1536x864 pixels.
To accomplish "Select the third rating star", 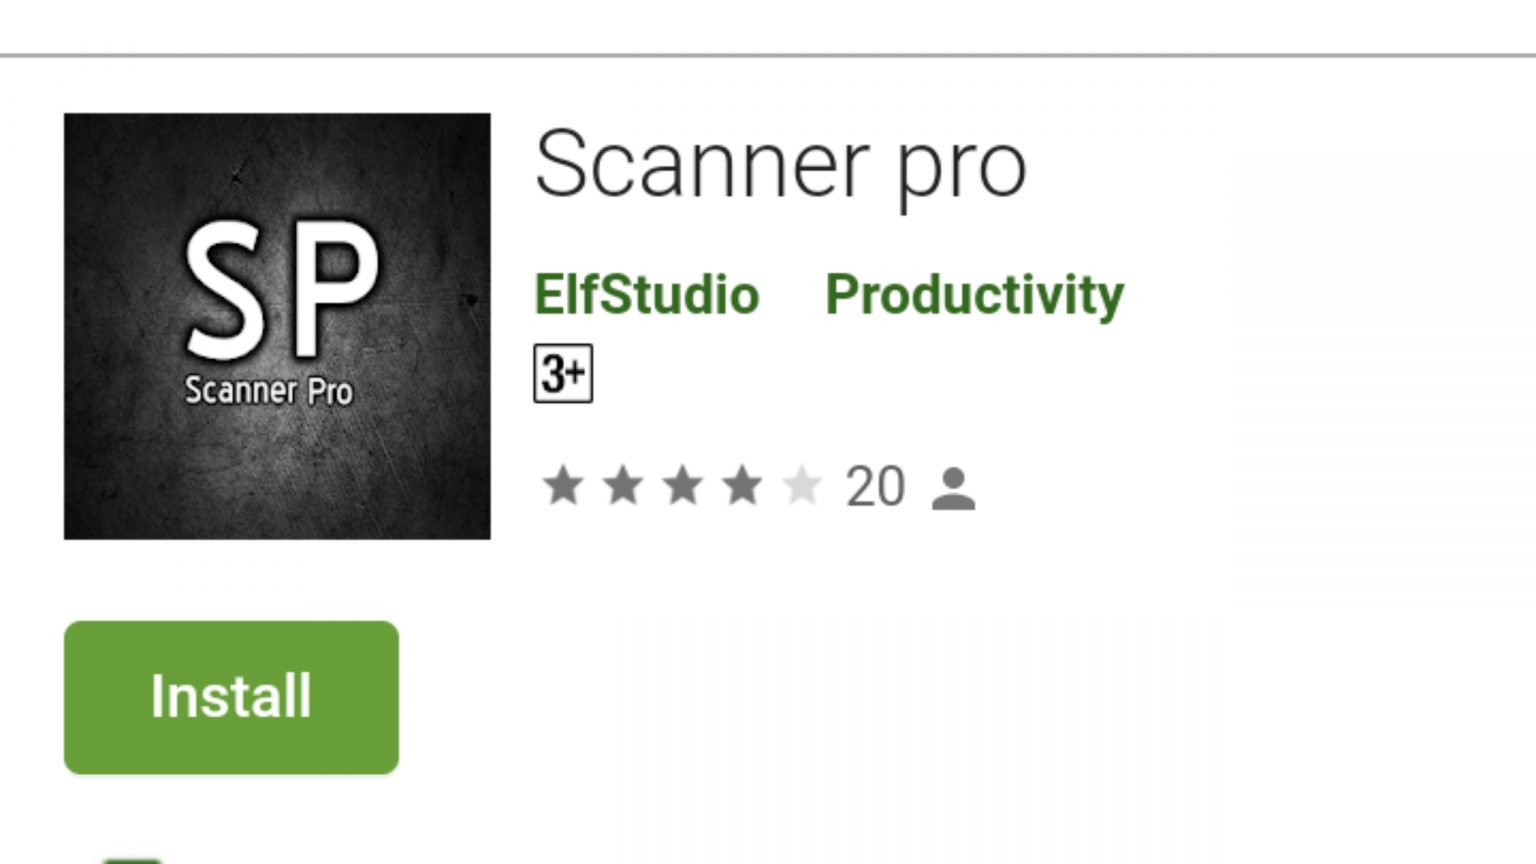I will 683,486.
